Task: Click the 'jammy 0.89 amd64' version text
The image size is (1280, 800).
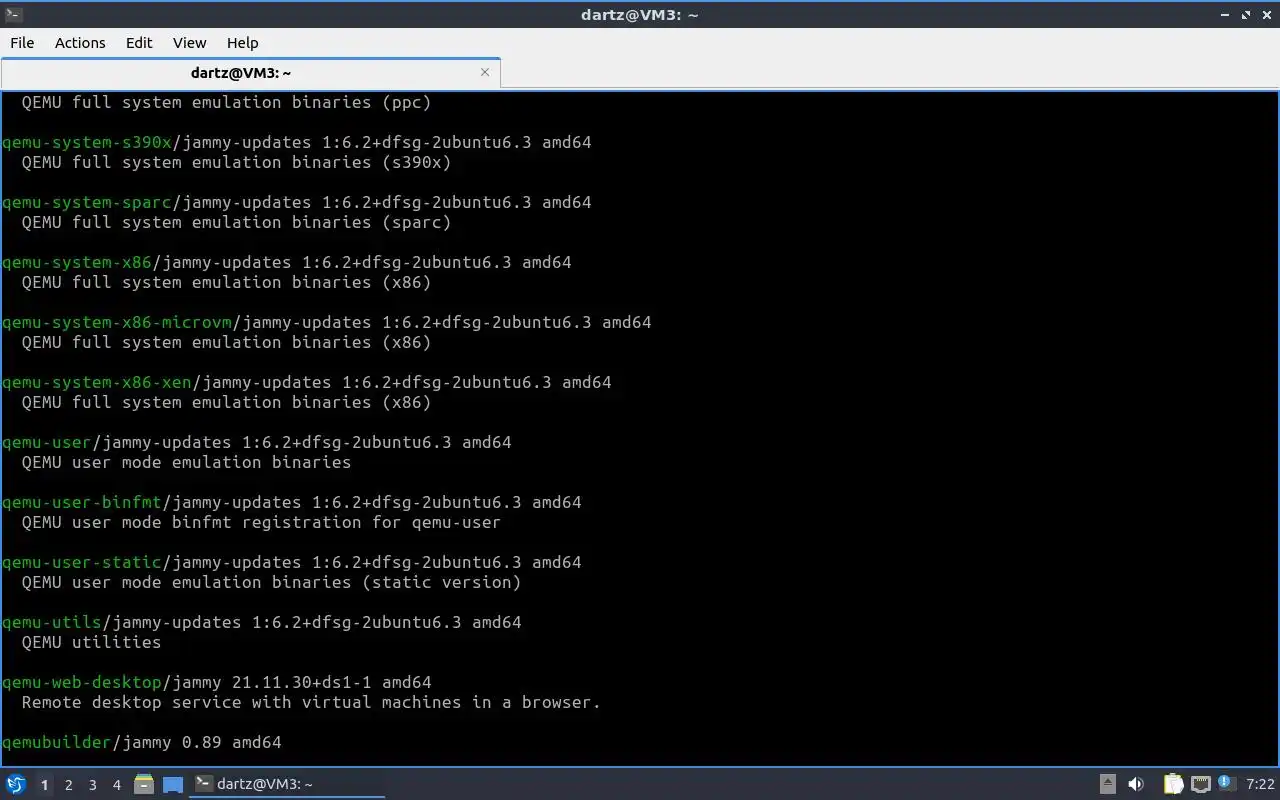Action: 202,742
